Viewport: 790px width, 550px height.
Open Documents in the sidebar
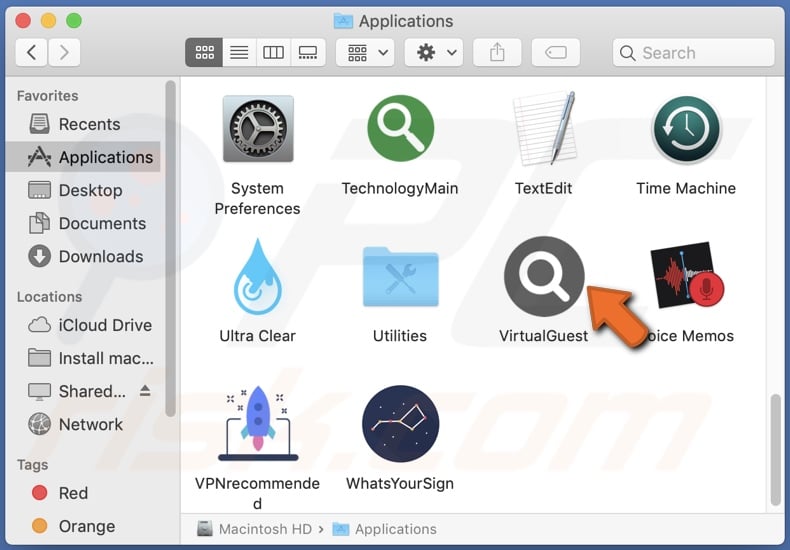click(83, 224)
